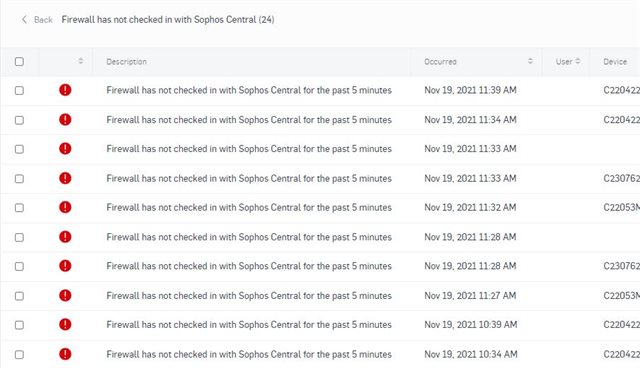Screen dimensions: 640x368
Task: Click the Description column header
Action: click(127, 62)
